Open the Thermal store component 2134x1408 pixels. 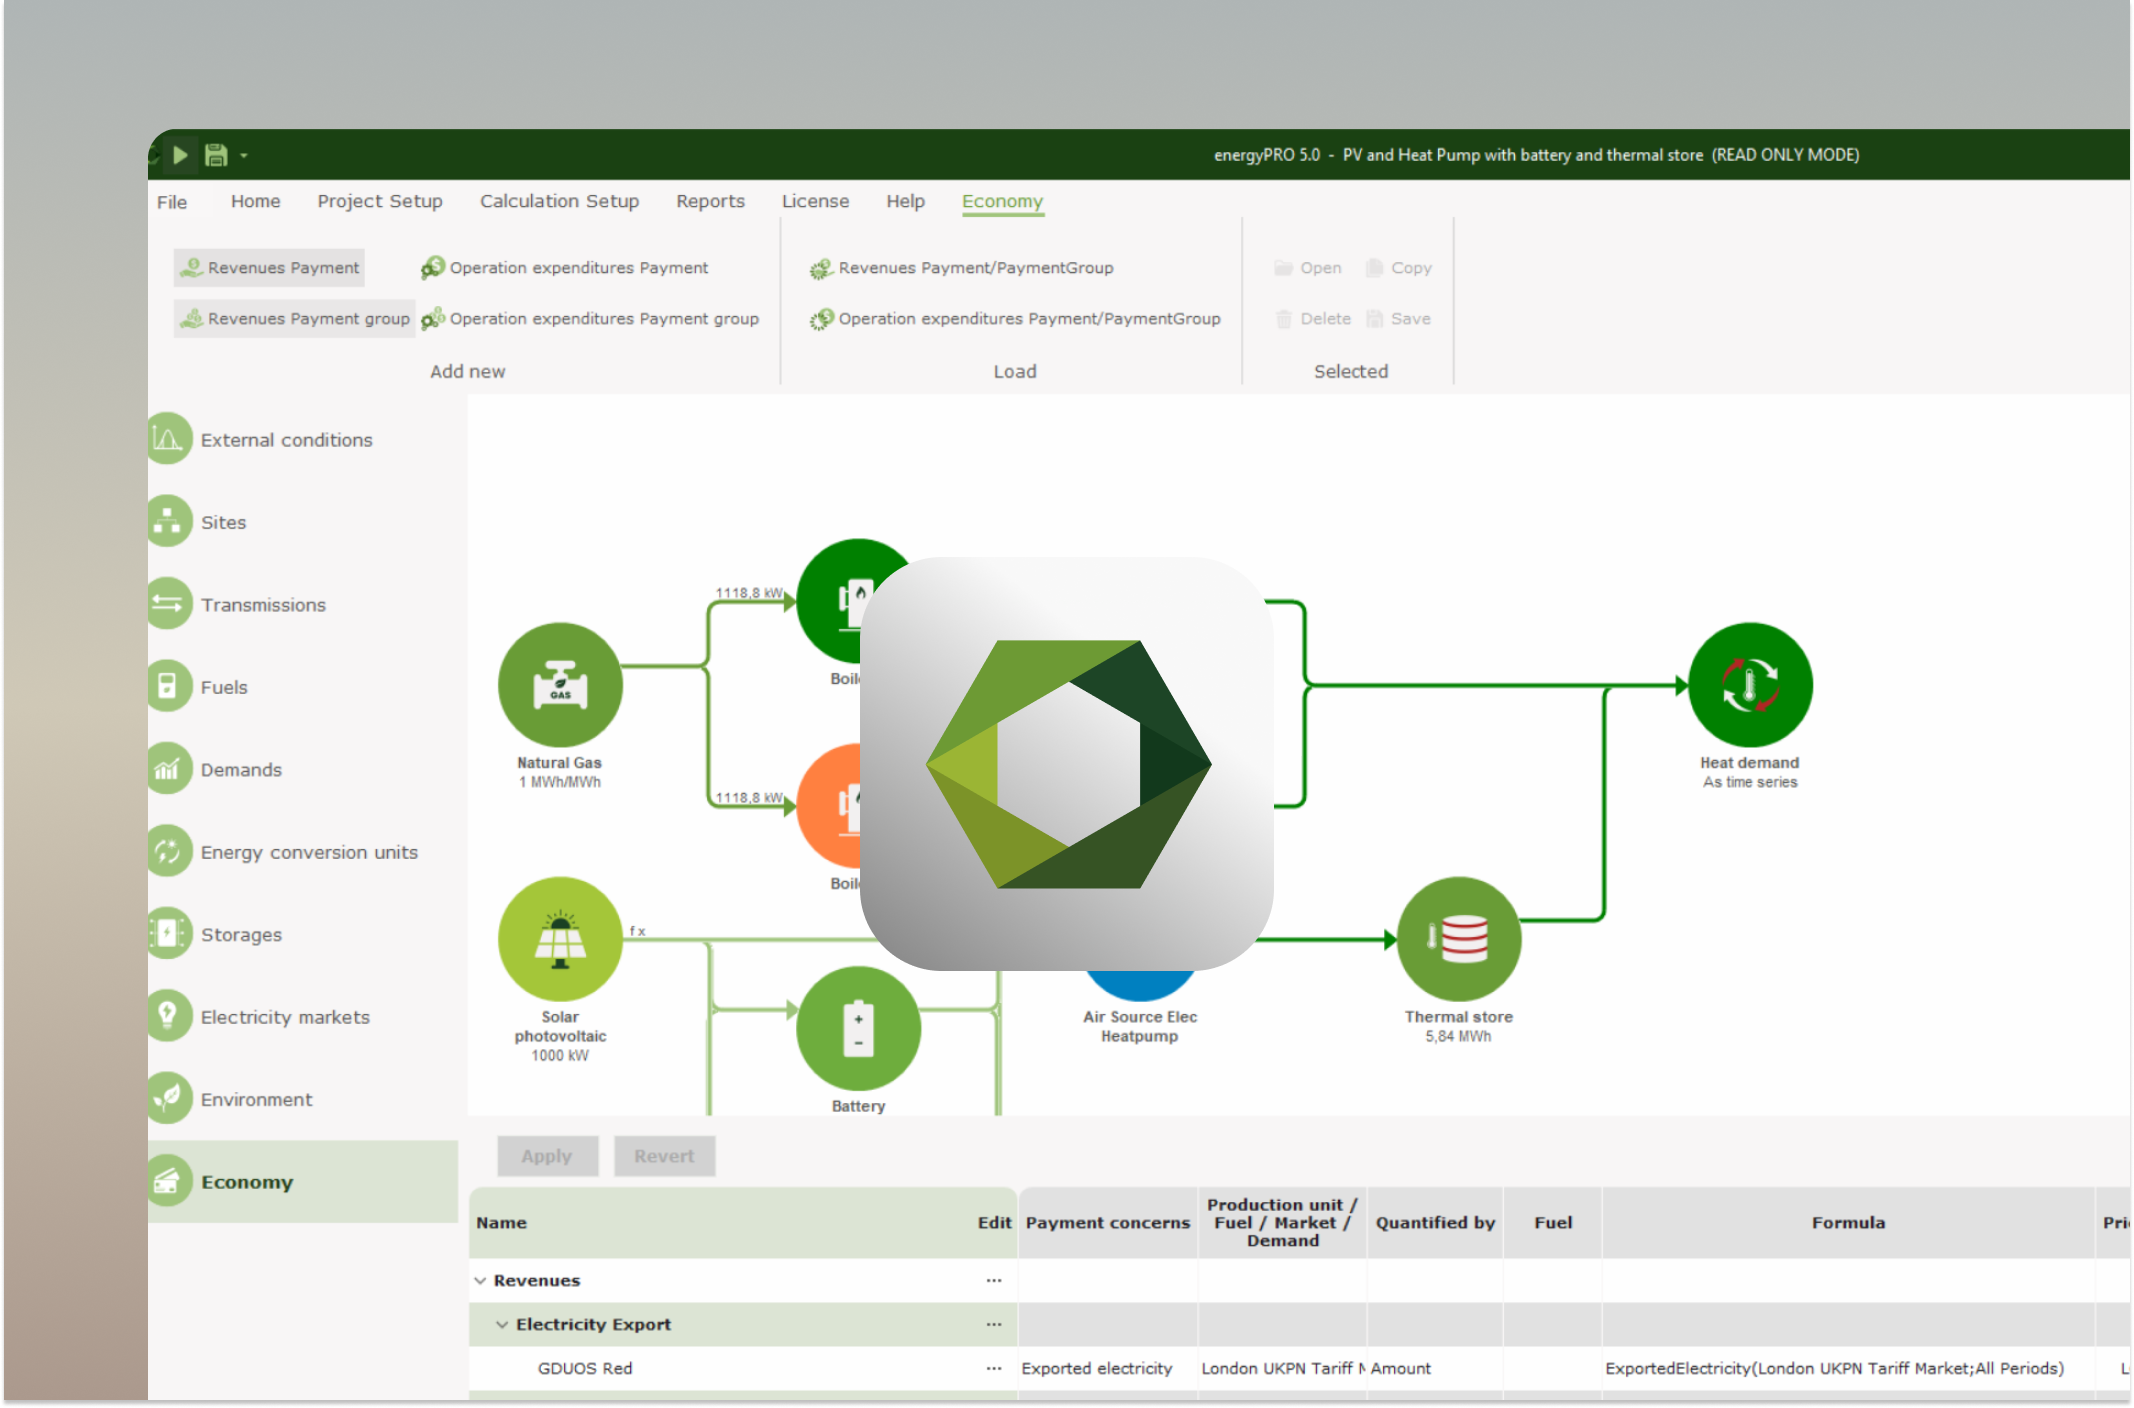click(1459, 938)
